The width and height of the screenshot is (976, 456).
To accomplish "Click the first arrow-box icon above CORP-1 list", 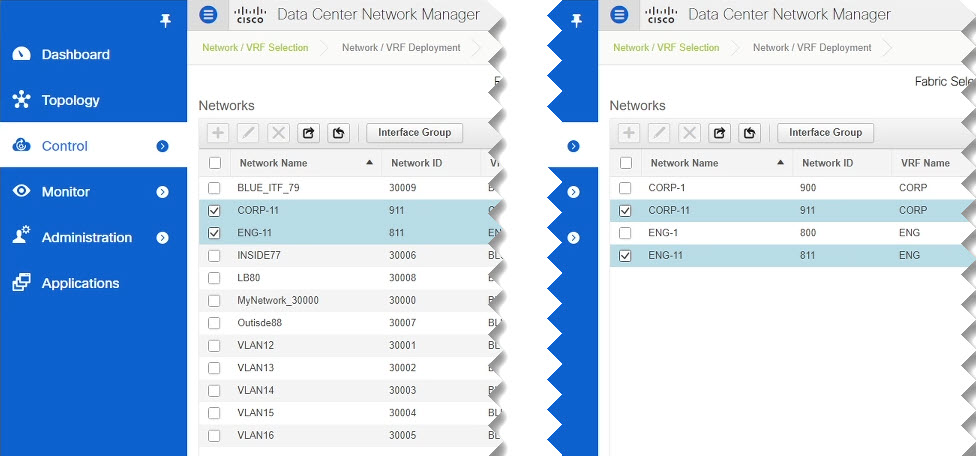I will (719, 133).
